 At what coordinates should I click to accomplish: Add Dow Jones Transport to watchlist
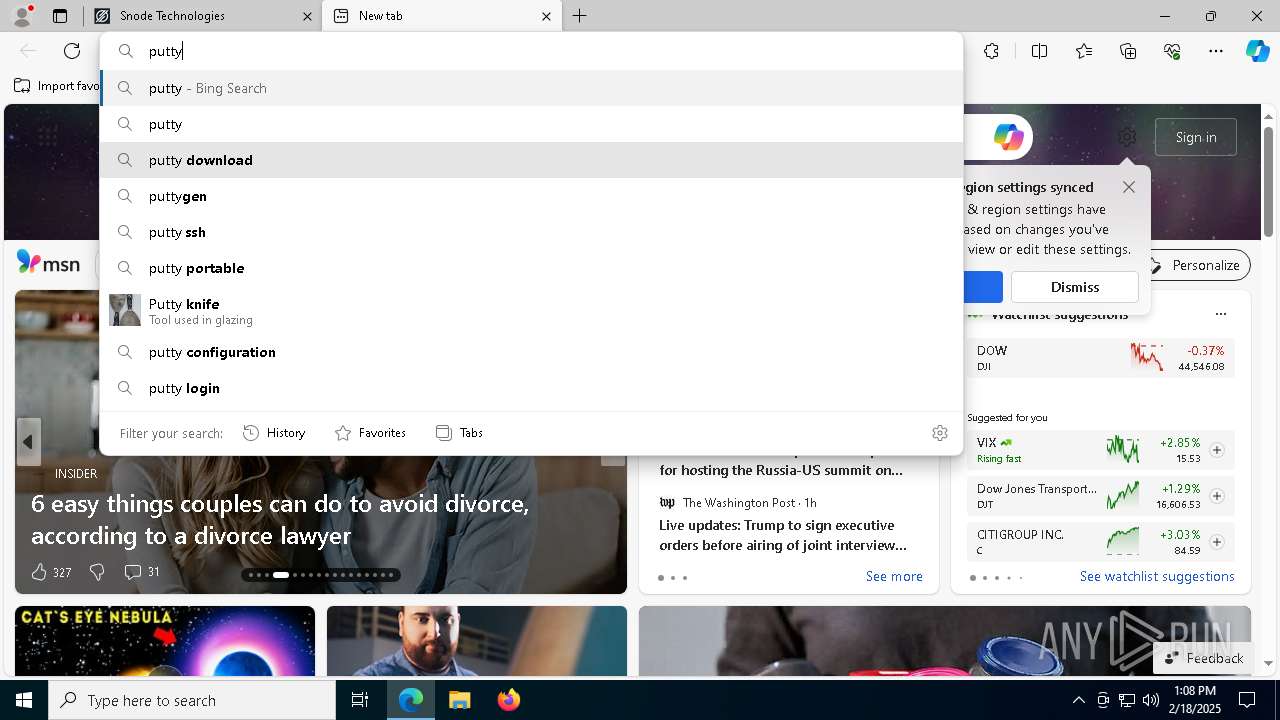(1217, 496)
